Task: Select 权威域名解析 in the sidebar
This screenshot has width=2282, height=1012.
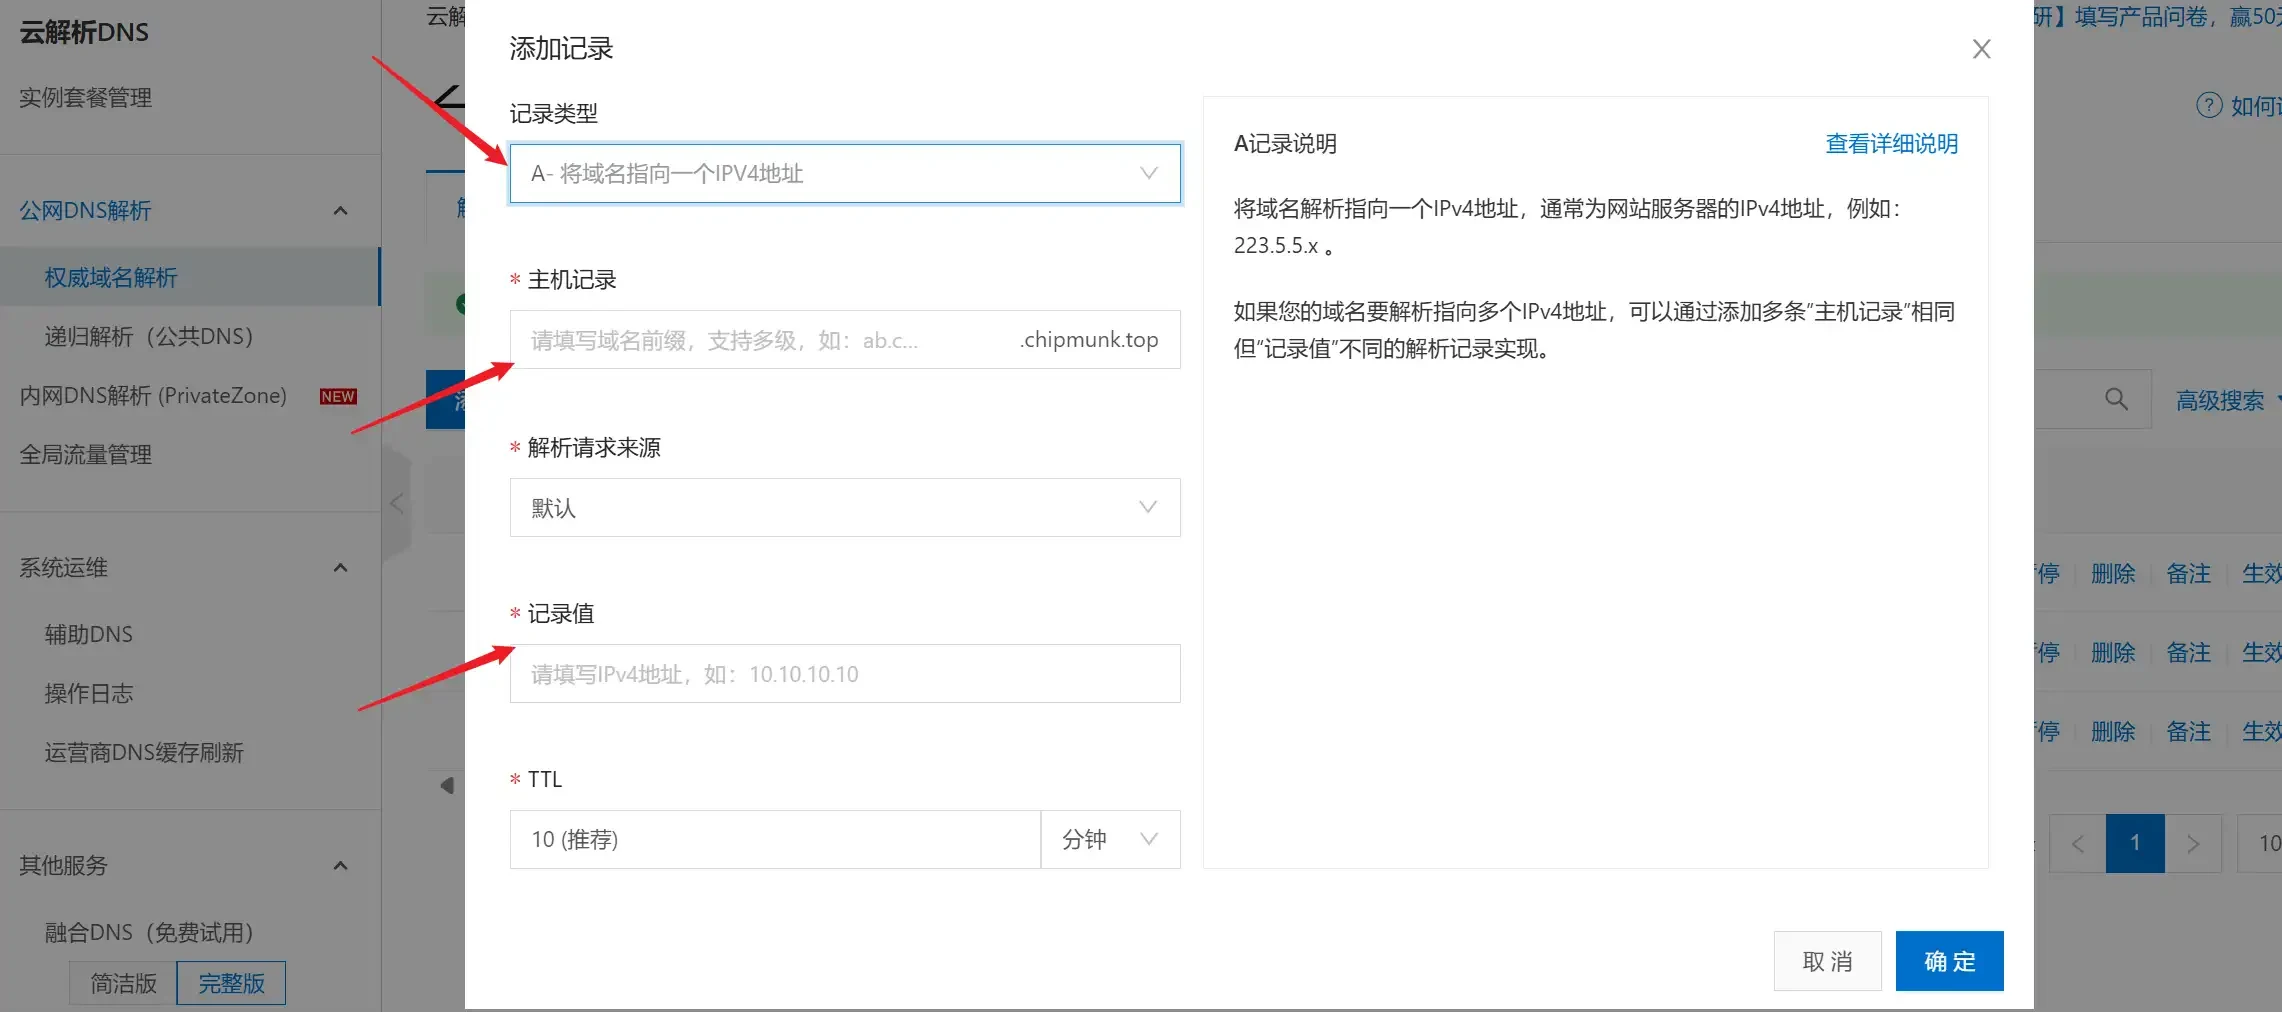Action: [x=111, y=277]
